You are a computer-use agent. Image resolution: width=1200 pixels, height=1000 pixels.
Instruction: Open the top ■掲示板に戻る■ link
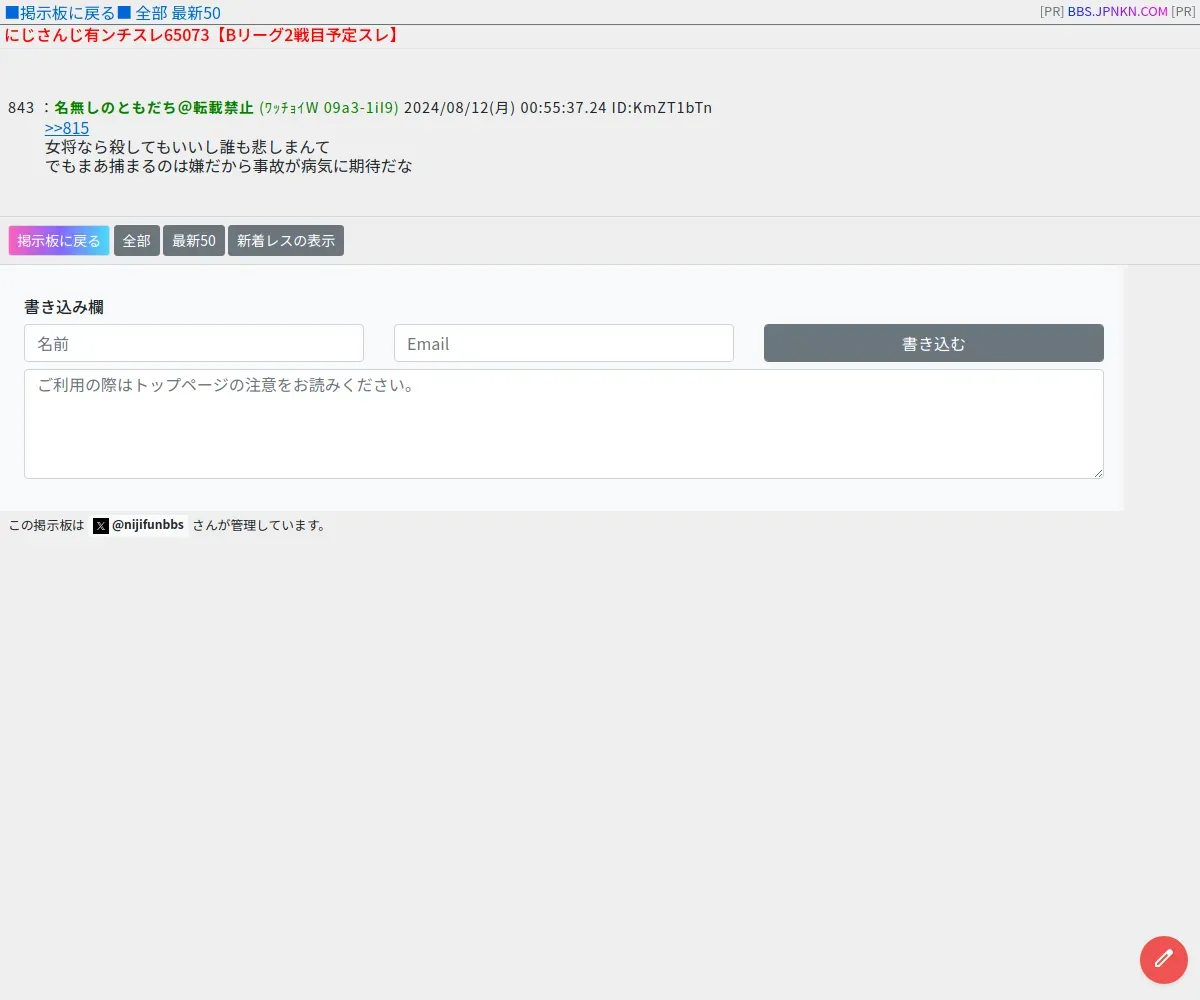[68, 13]
